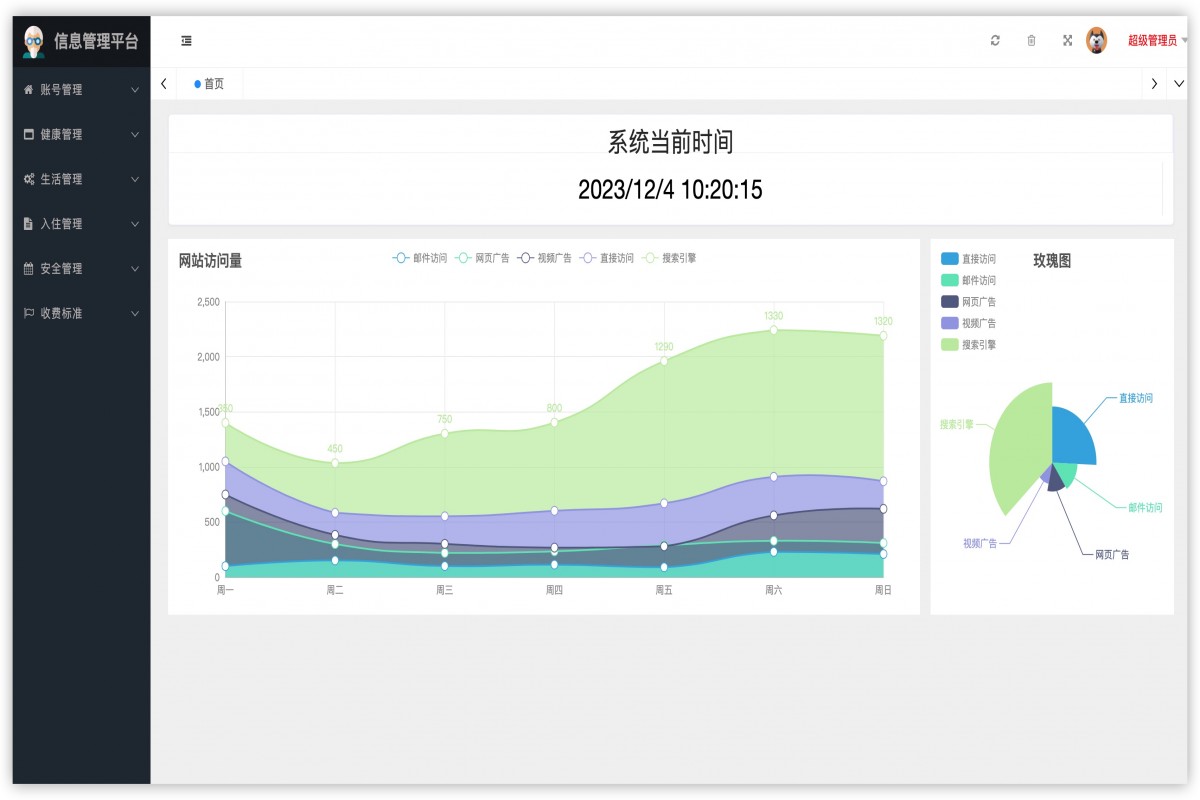Click the hamburger menu icon to collapse sidebar
This screenshot has height=800, width=1200.
pyautogui.click(x=186, y=40)
